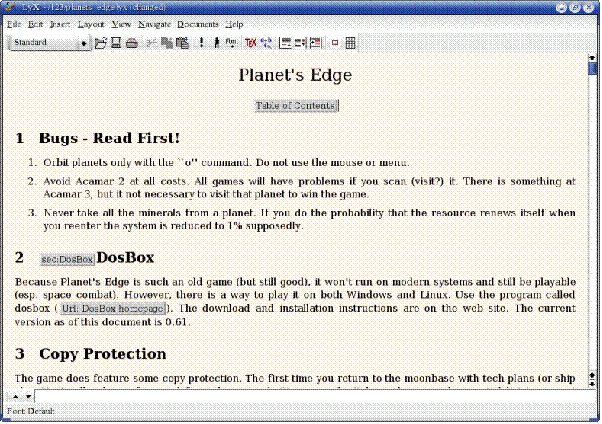Click paragraph starting Because Planet's Edge
Viewport: 602px width, 424px height.
coord(295,302)
